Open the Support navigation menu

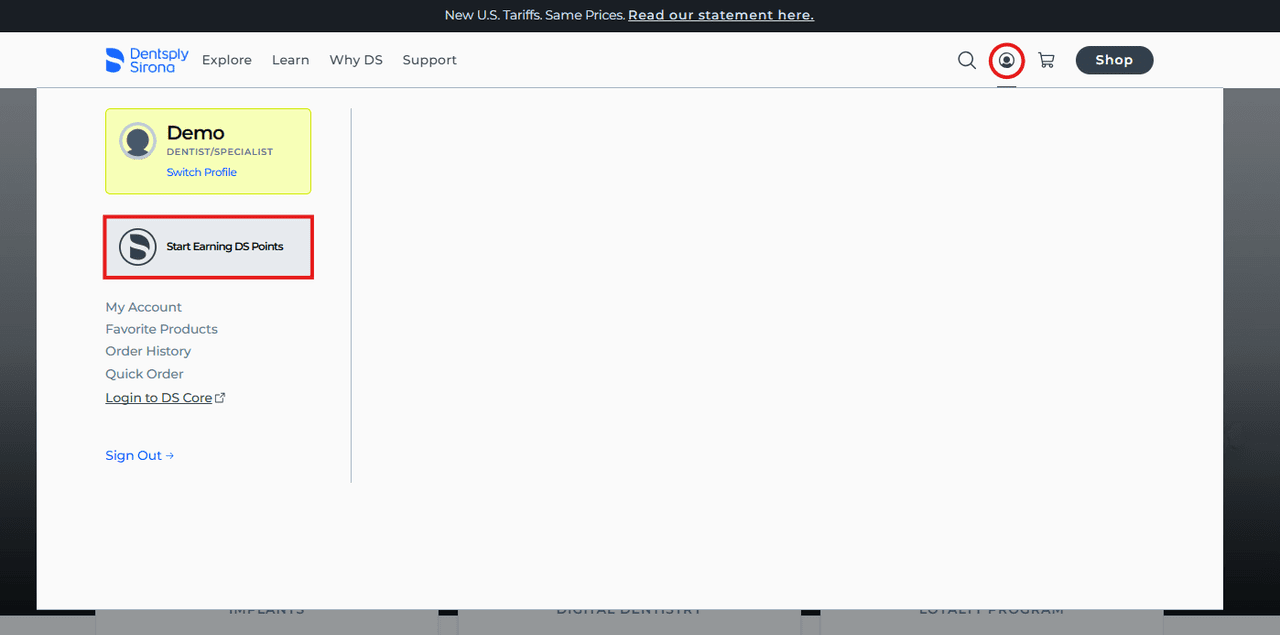[429, 60]
